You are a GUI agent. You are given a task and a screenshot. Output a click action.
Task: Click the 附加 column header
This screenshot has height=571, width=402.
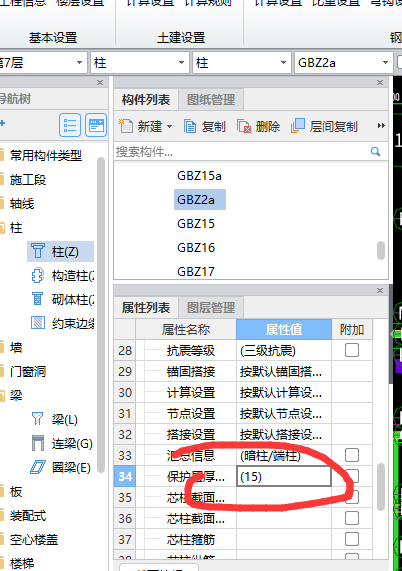tap(352, 330)
